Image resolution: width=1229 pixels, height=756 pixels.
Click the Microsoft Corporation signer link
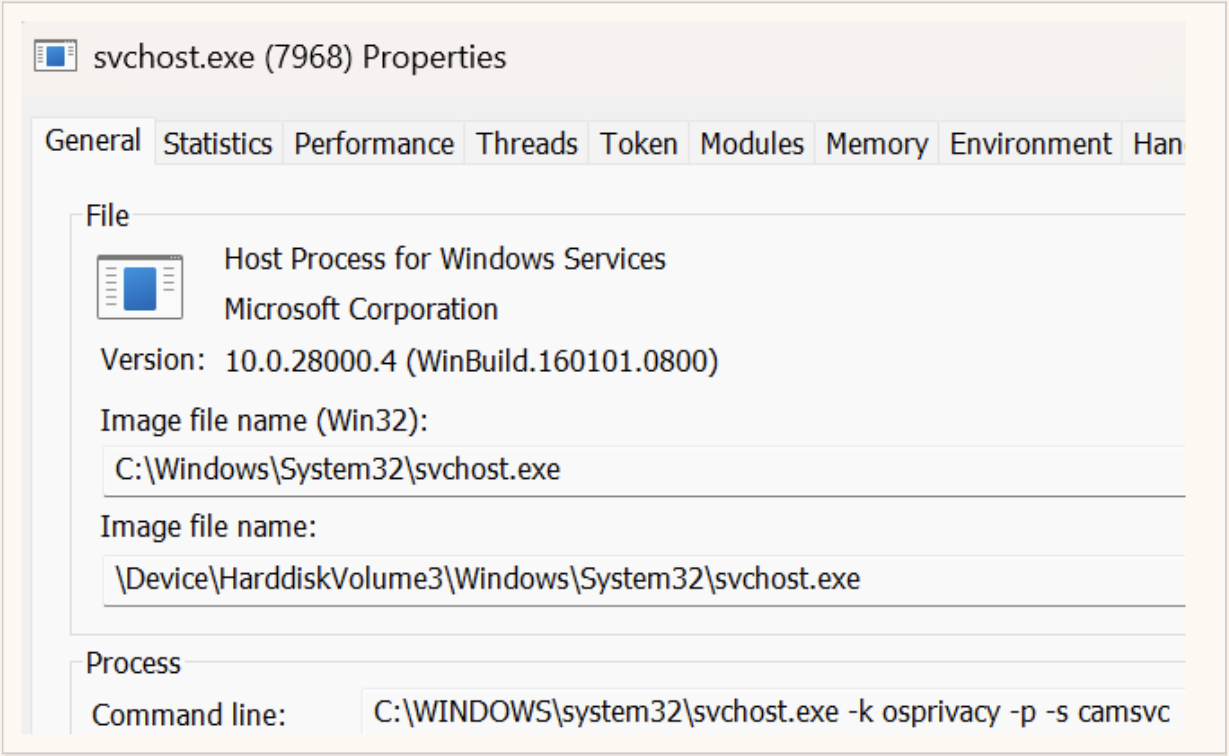click(361, 310)
